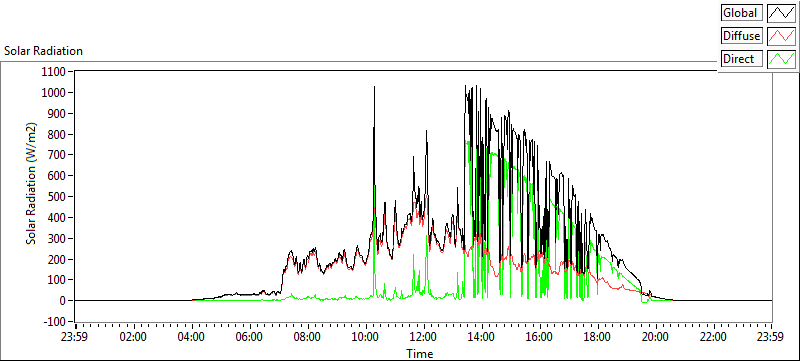The width and height of the screenshot is (800, 361).
Task: Click the 20:00 time axis label
Action: pos(656,337)
